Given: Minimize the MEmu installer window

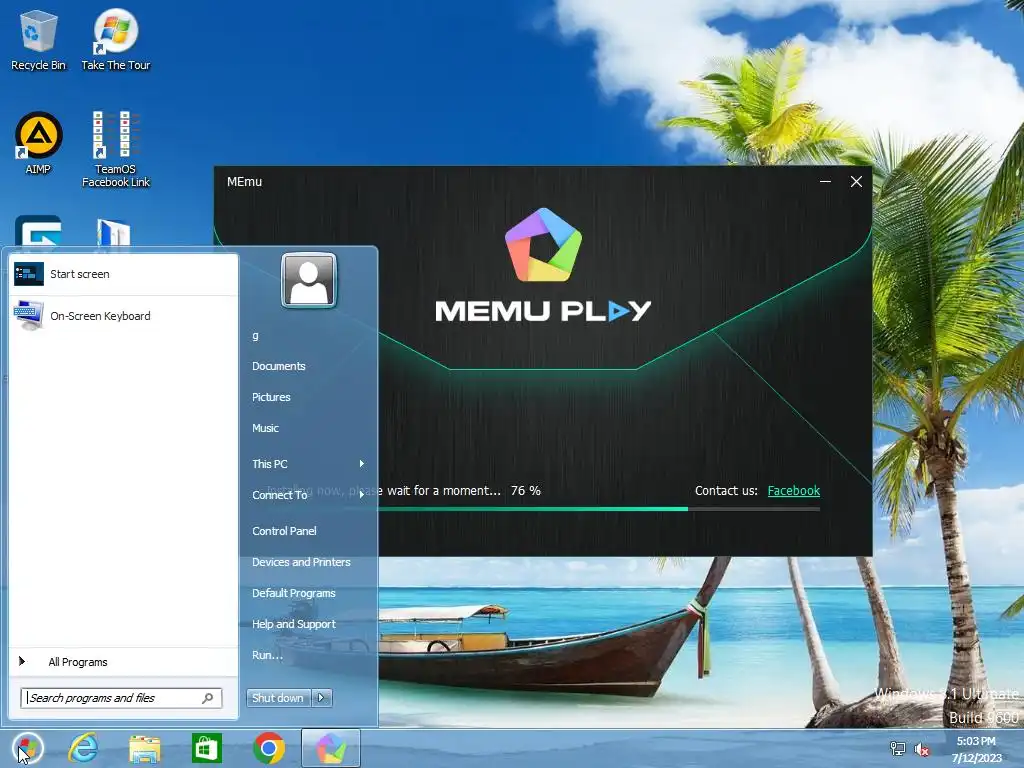Looking at the screenshot, I should pos(825,182).
